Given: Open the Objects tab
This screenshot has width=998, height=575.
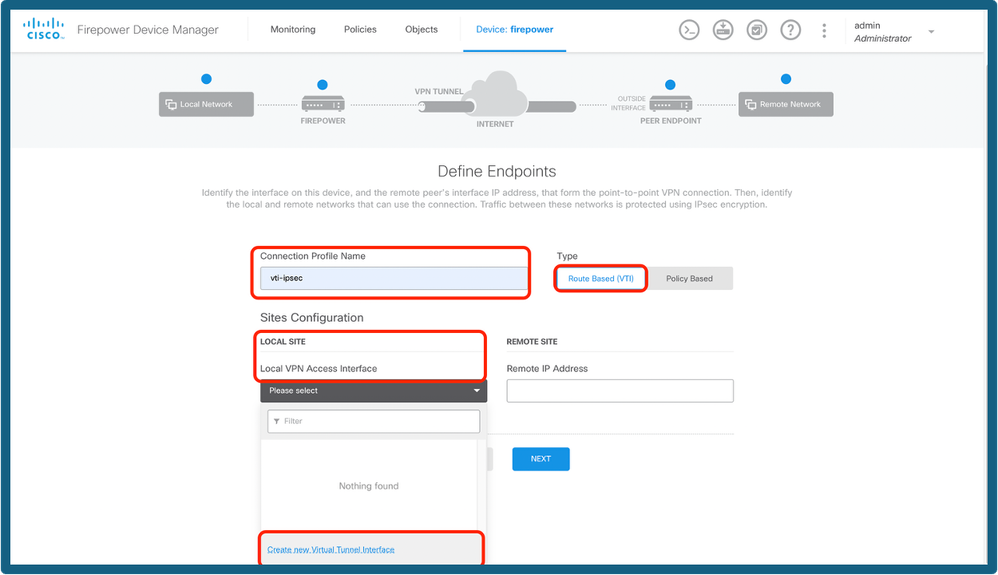Looking at the screenshot, I should [x=421, y=29].
